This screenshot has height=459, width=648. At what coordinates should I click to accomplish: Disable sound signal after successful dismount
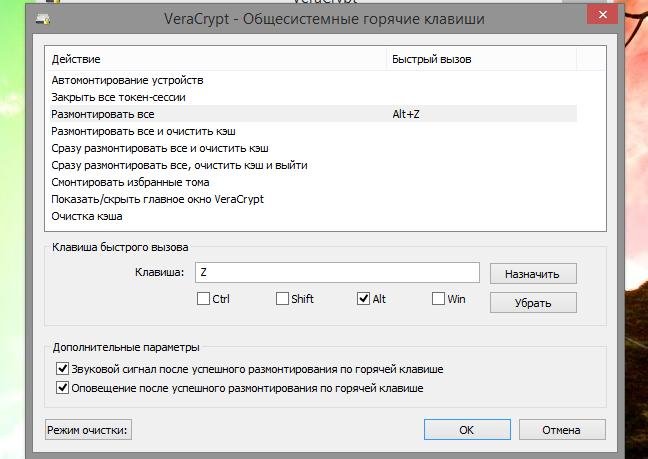click(64, 369)
